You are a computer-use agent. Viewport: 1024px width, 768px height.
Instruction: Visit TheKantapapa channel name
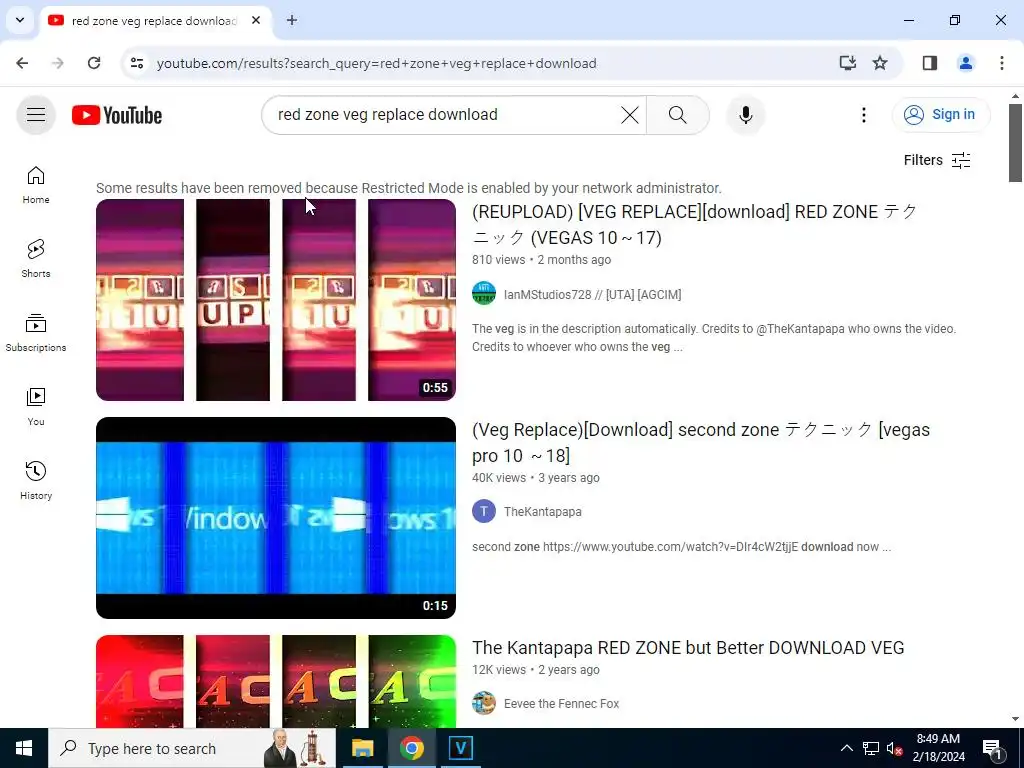(543, 512)
